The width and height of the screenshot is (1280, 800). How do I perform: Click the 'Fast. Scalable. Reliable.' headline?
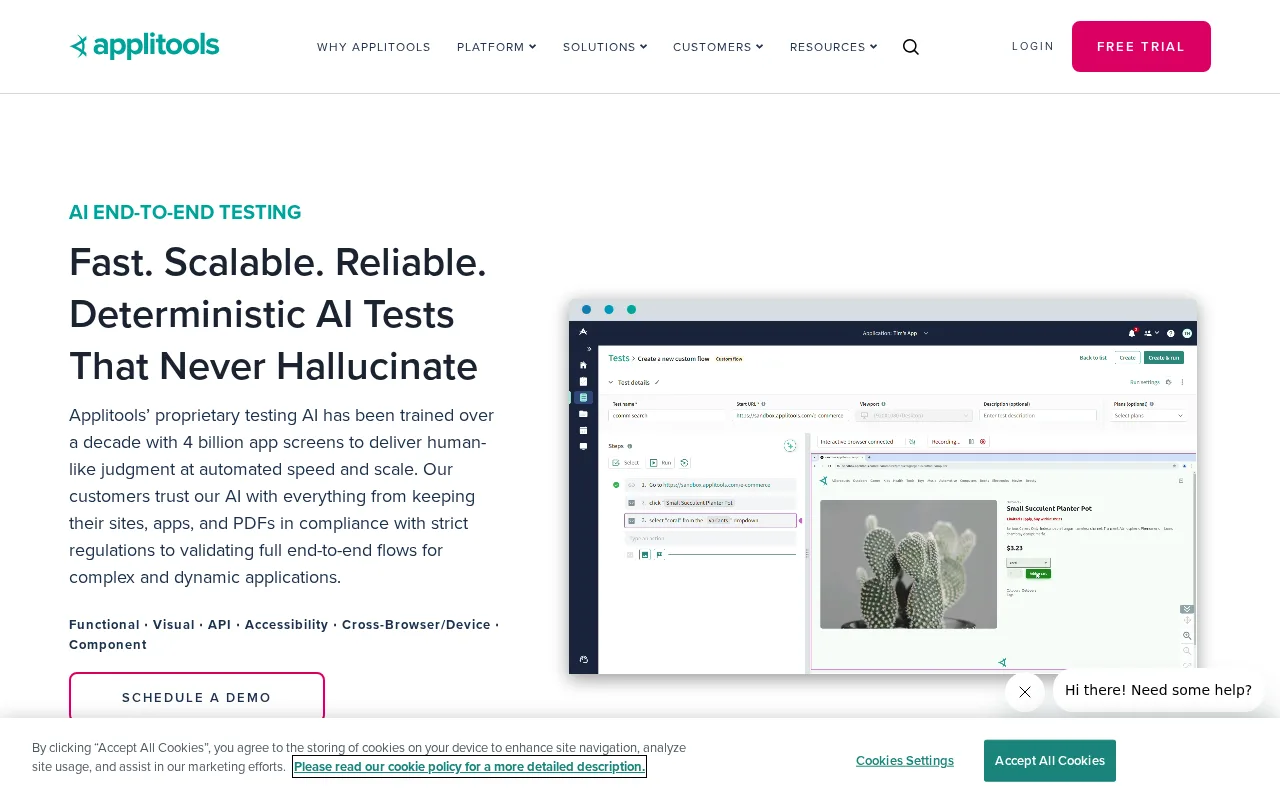click(x=278, y=262)
